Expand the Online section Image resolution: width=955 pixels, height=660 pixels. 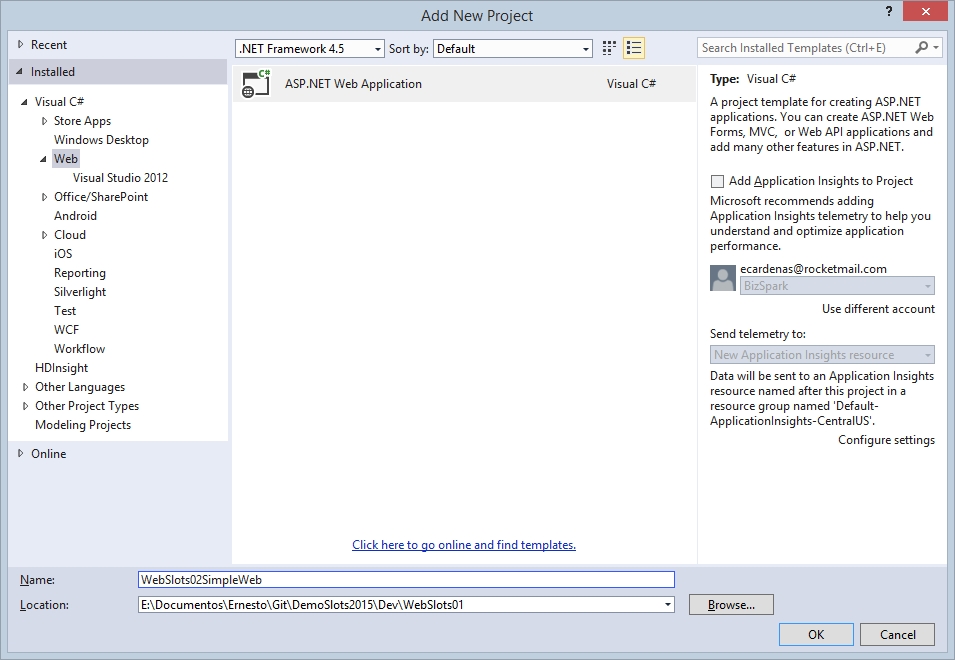pyautogui.click(x=21, y=454)
